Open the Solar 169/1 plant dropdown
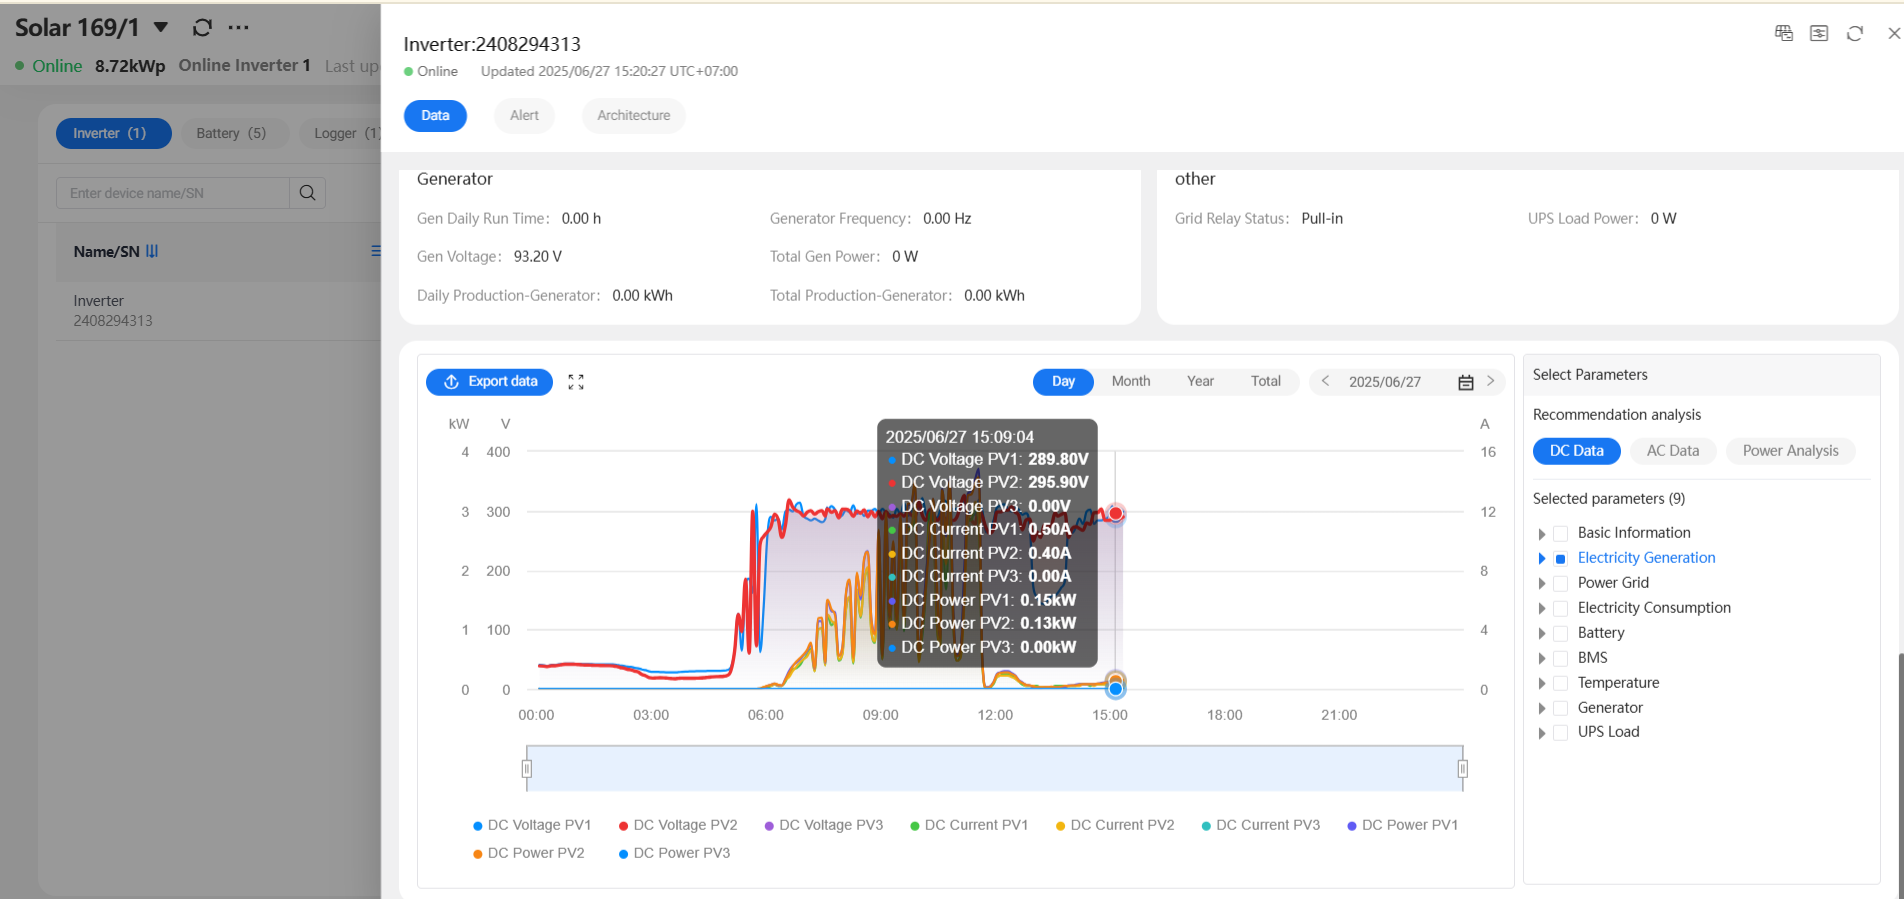1904x899 pixels. [161, 28]
